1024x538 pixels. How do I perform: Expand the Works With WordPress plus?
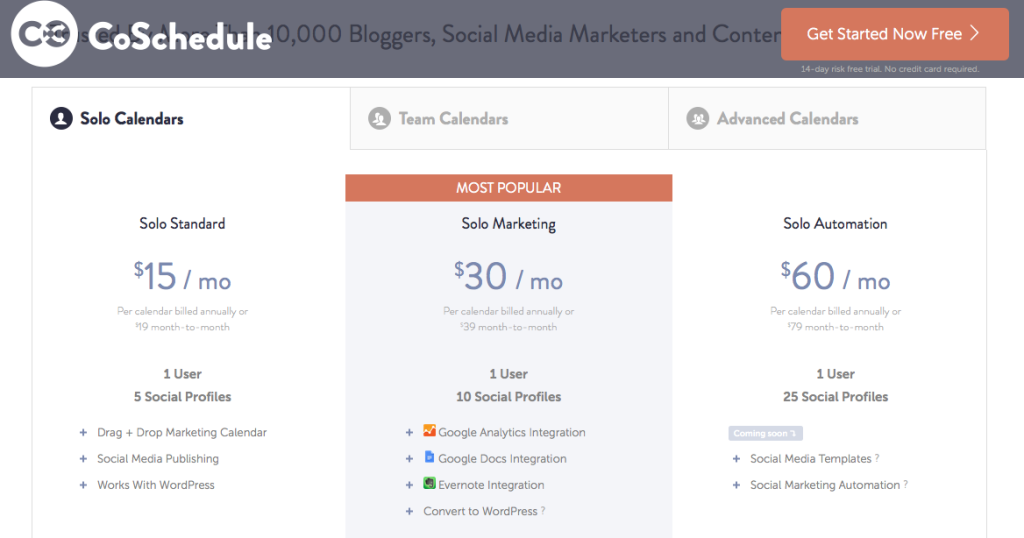(83, 485)
